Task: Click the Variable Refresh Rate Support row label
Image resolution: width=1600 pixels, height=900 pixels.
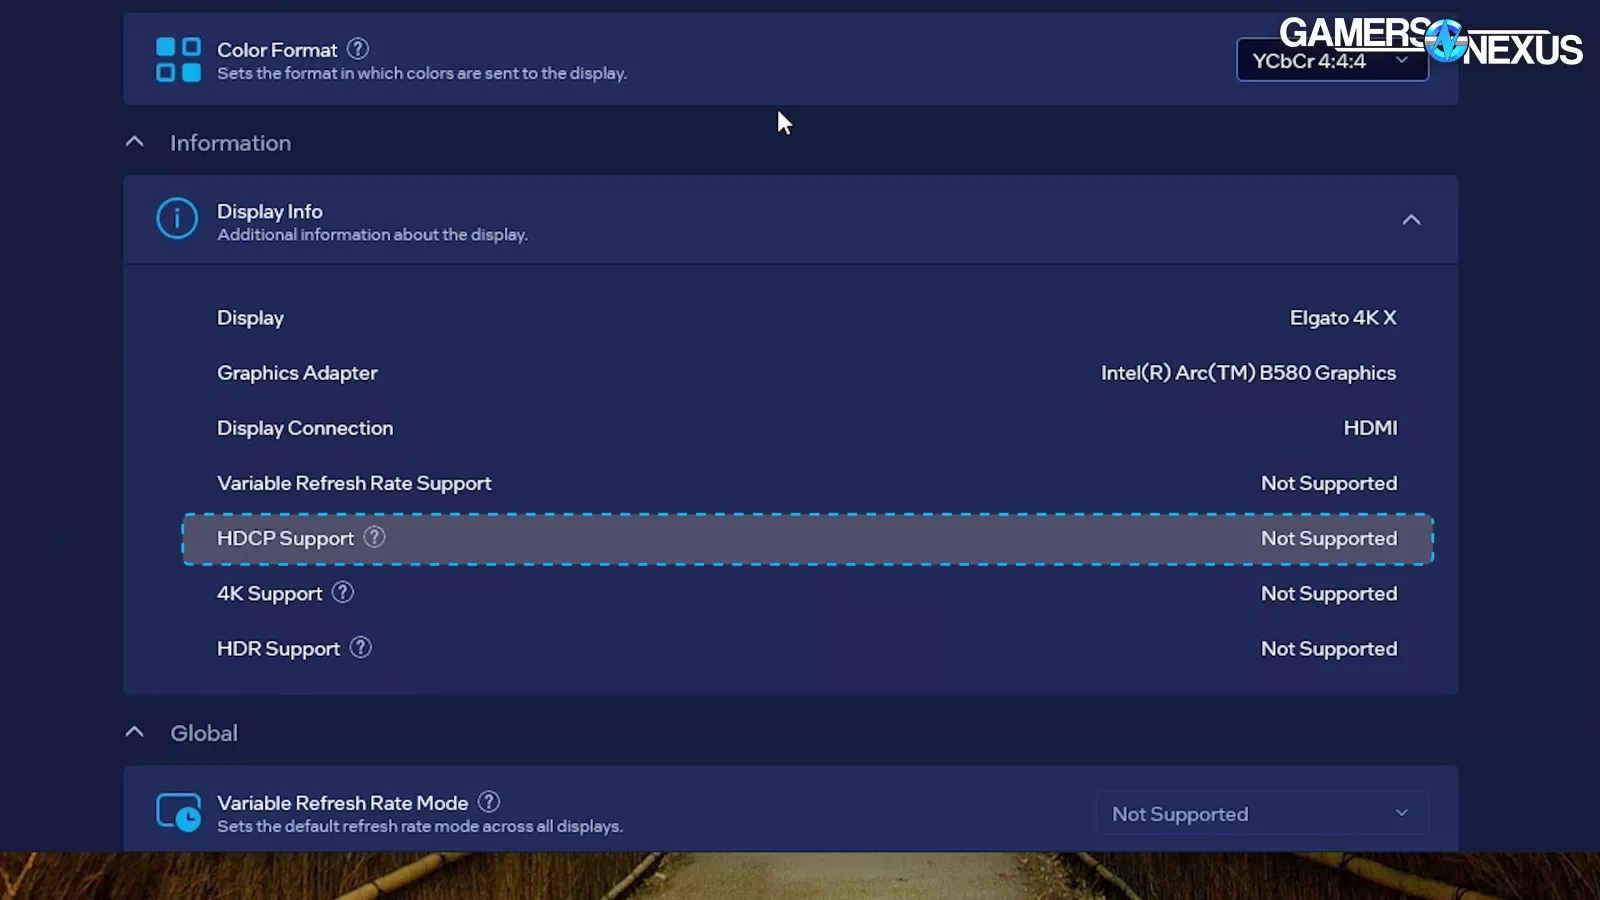Action: 354,483
